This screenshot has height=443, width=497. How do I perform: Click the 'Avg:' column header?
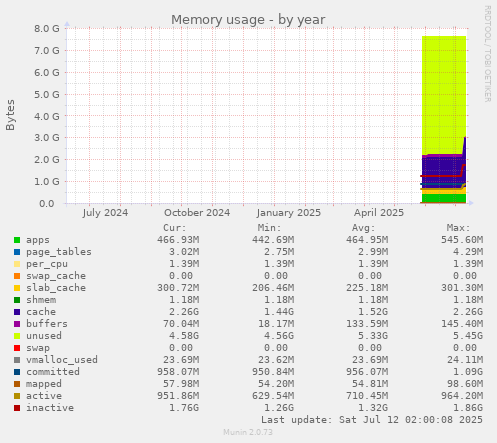(x=364, y=228)
